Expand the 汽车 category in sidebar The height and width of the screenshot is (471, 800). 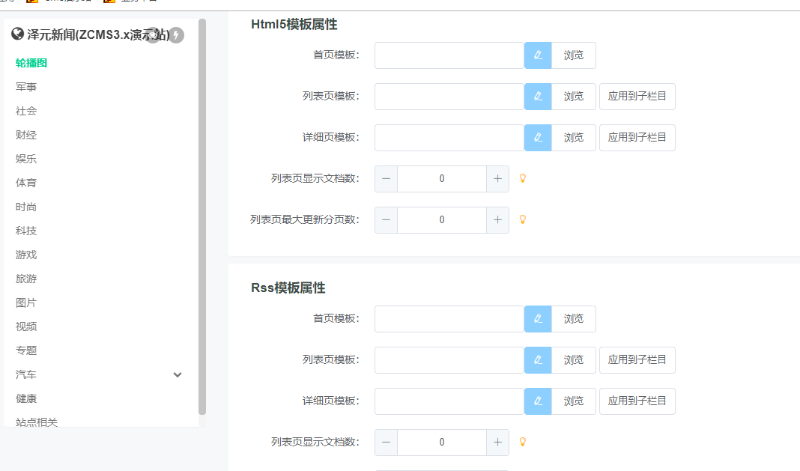pyautogui.click(x=178, y=375)
